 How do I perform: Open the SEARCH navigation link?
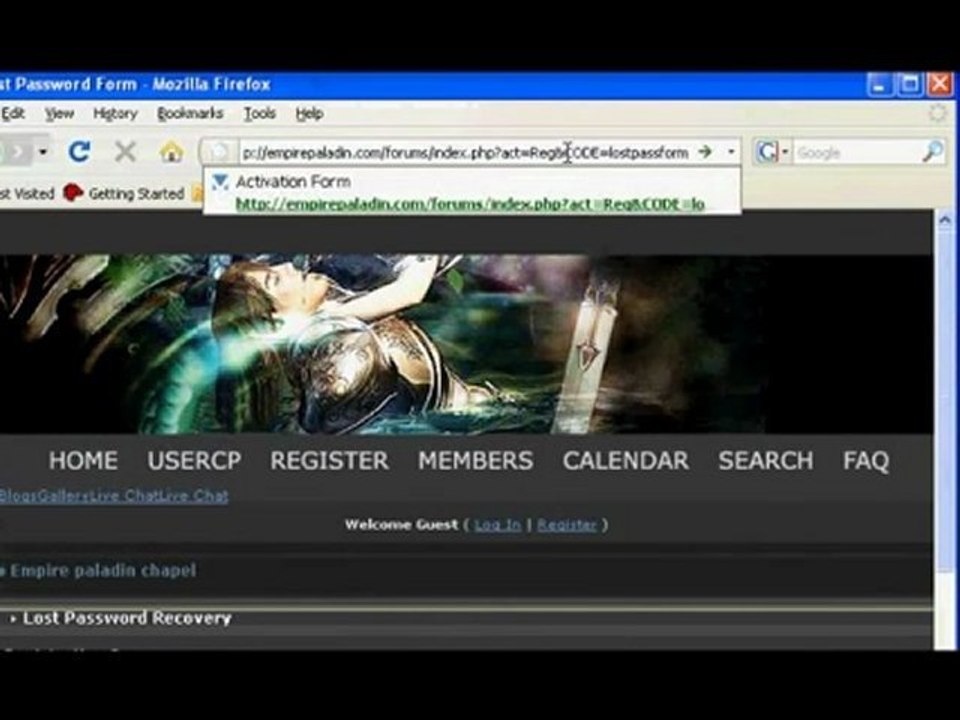point(766,460)
